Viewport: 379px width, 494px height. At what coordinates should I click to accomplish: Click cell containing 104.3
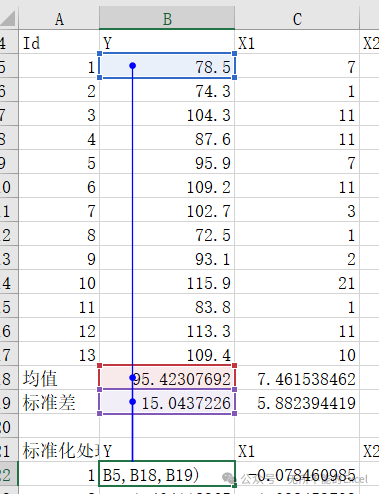point(167,114)
